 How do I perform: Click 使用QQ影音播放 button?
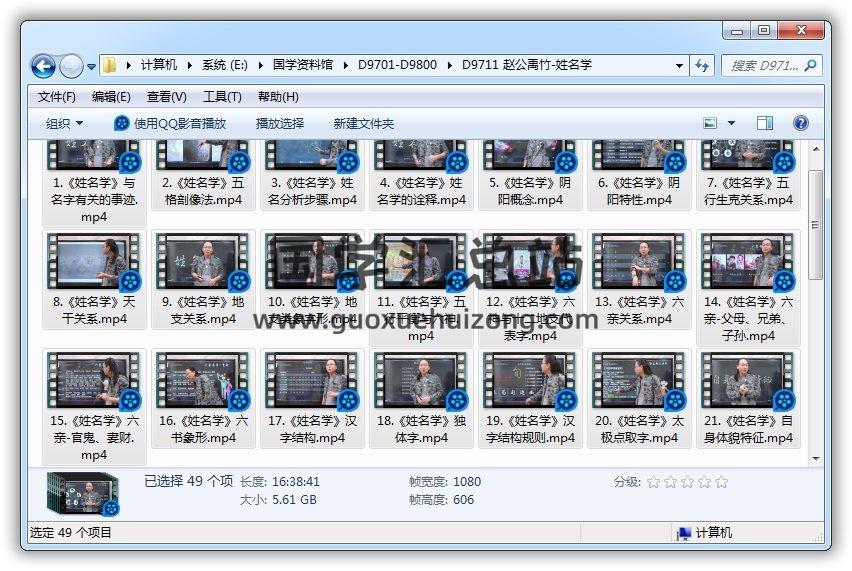tap(170, 123)
